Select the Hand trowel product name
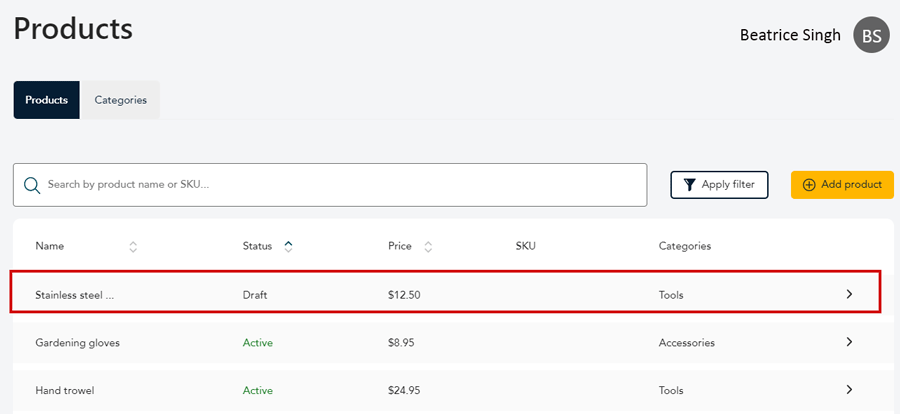Viewport: 900px width, 414px height. [x=65, y=390]
